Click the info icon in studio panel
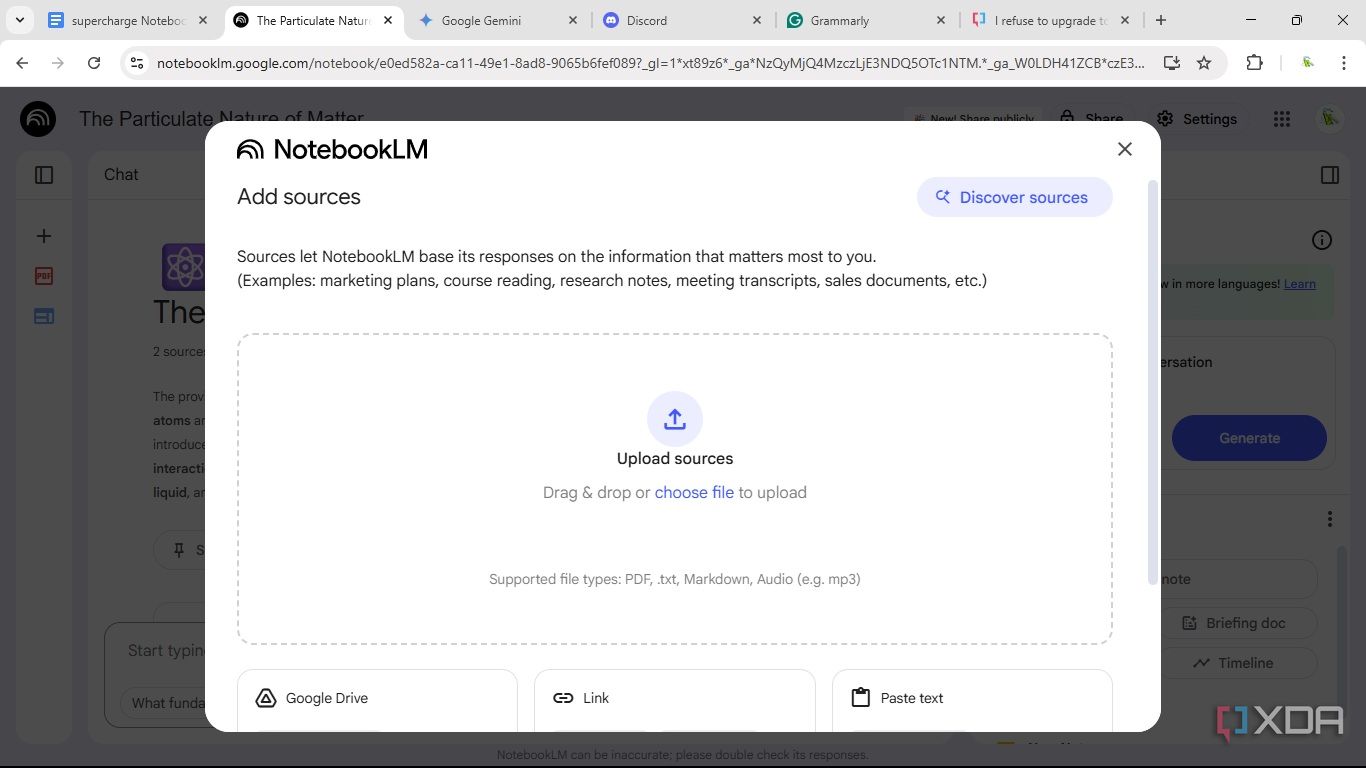This screenshot has width=1366, height=768. pos(1322,240)
